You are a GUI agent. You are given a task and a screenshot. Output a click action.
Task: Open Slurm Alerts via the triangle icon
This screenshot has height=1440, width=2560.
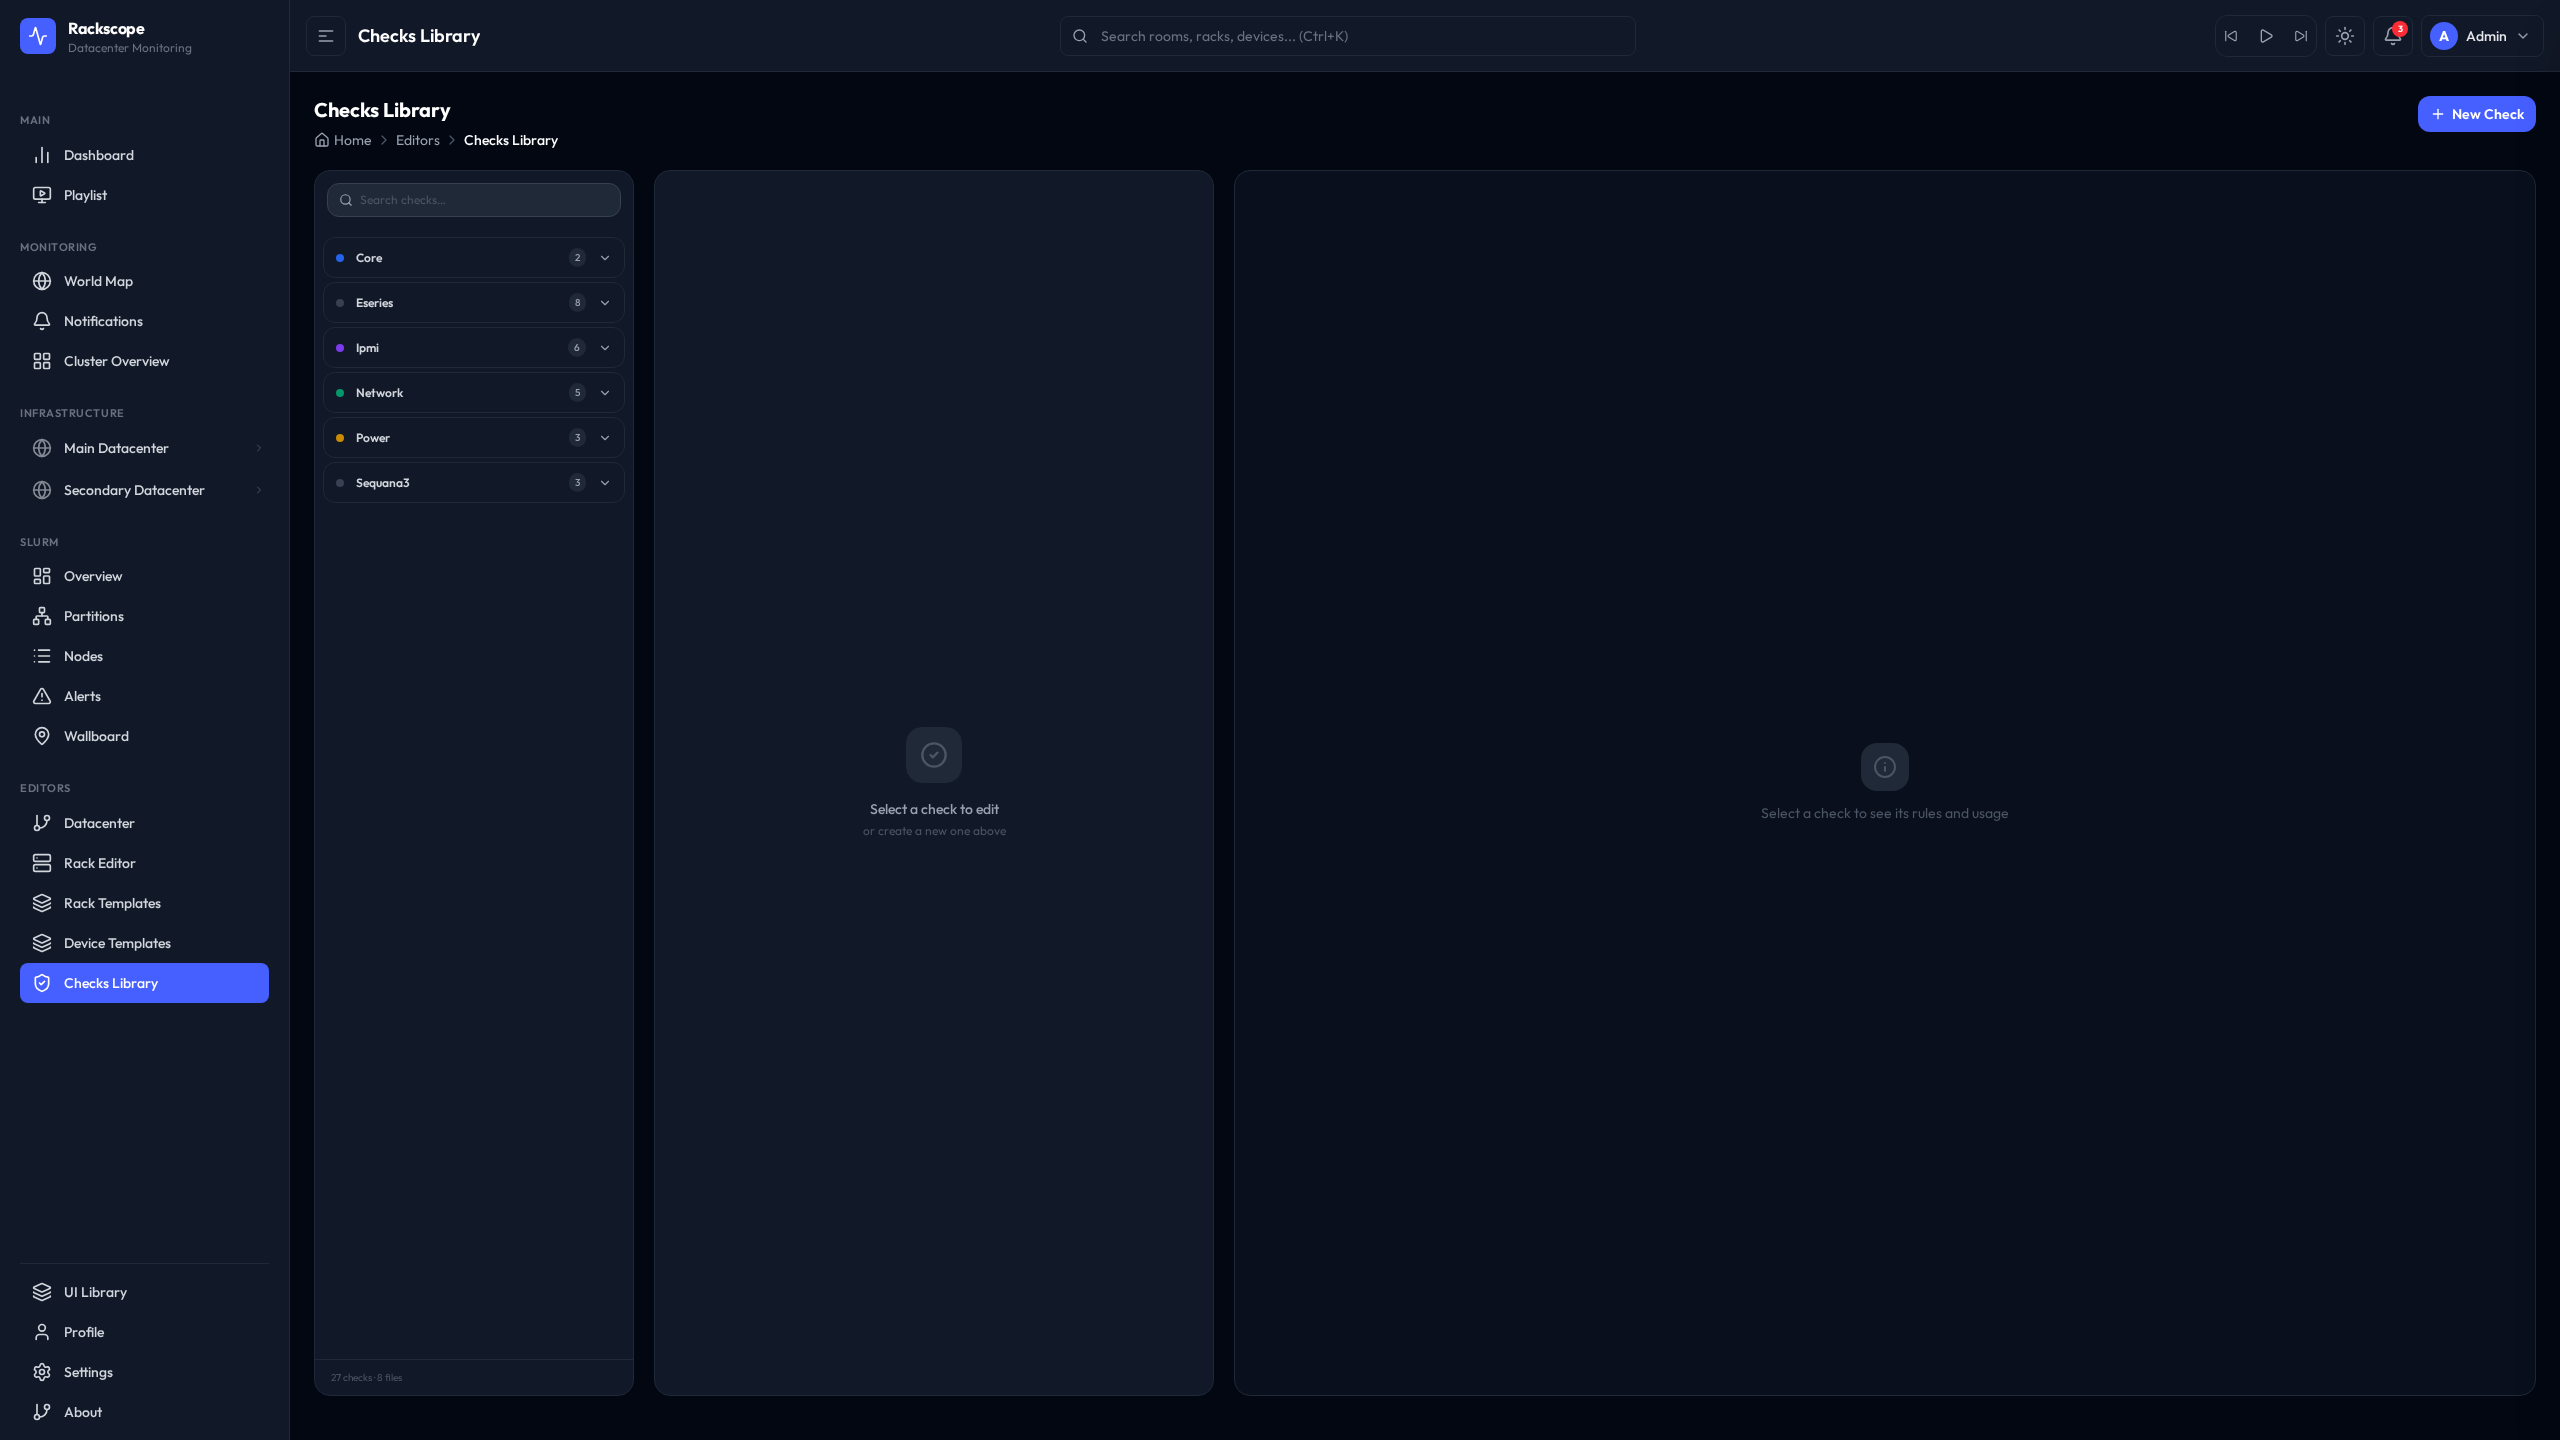coord(42,696)
